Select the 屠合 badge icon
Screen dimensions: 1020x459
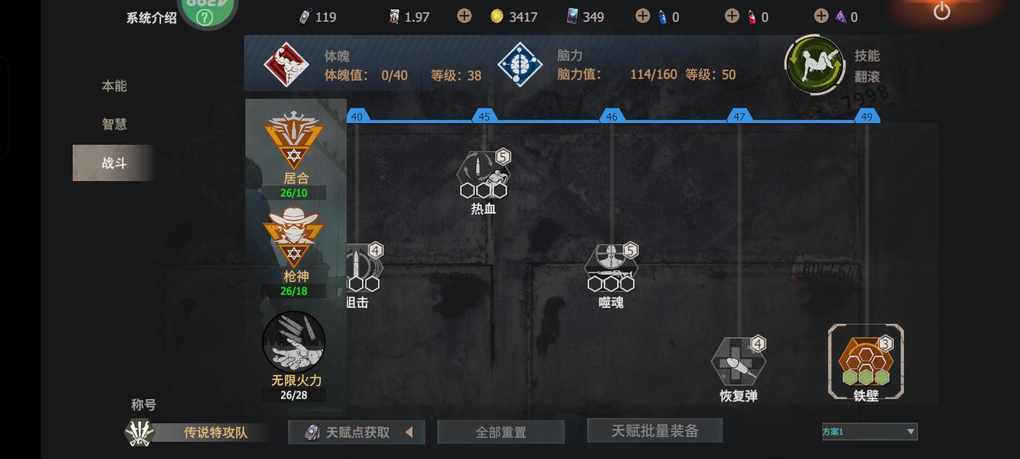coord(294,140)
